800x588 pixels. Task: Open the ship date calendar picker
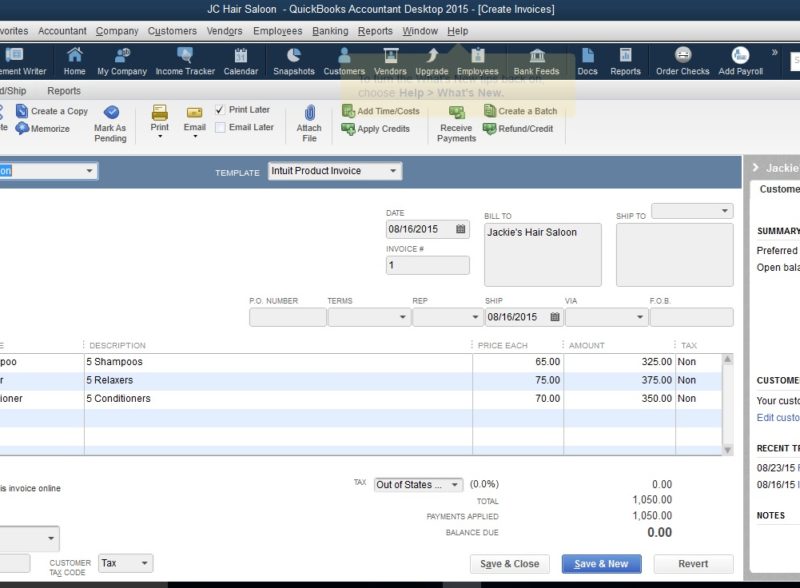tap(555, 317)
